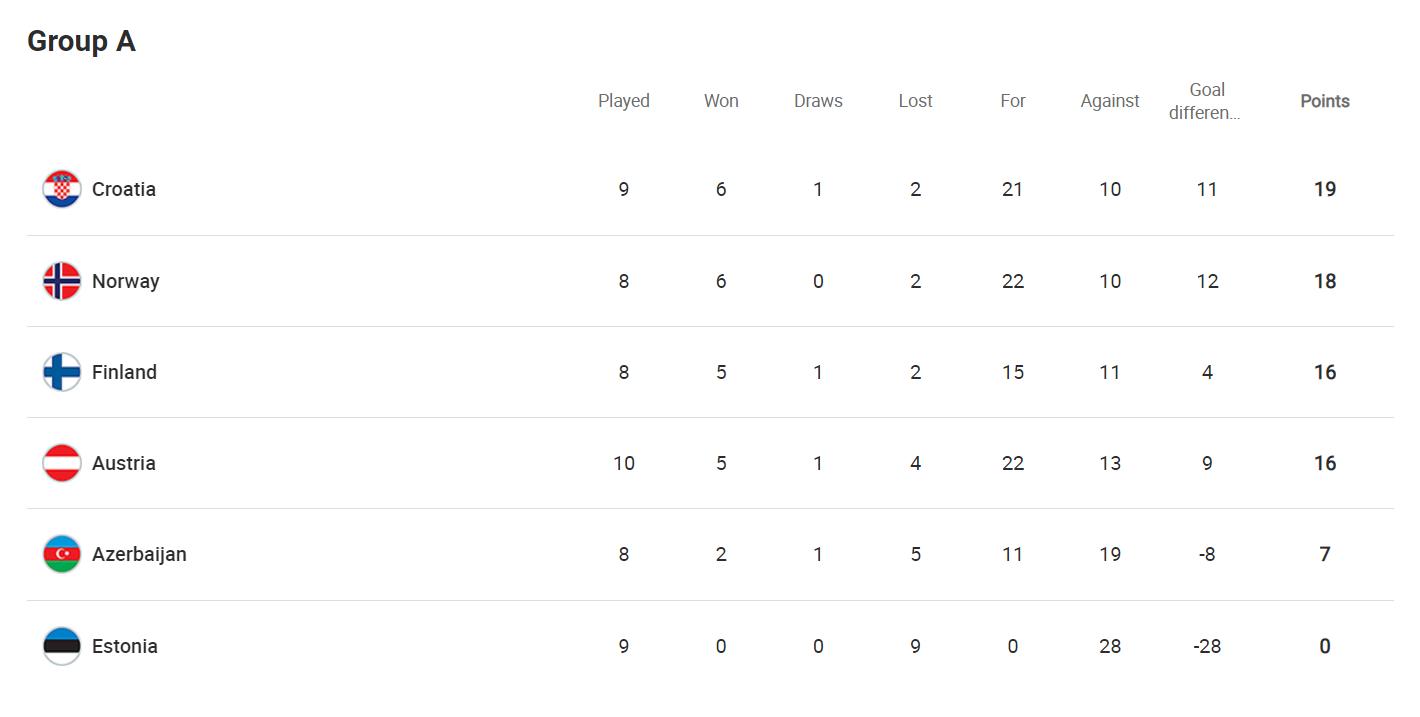
Task: Click the Norway flag icon
Action: pos(62,281)
